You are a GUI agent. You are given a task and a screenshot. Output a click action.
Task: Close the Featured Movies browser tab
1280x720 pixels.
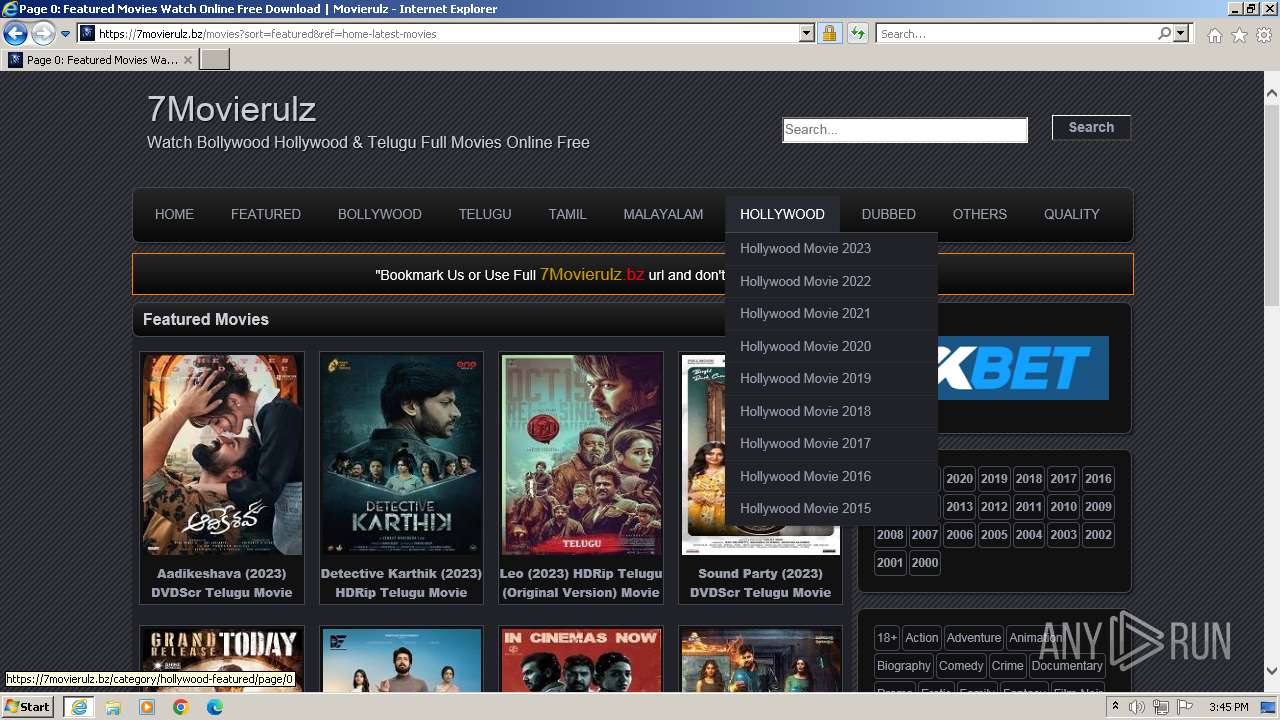point(188,60)
